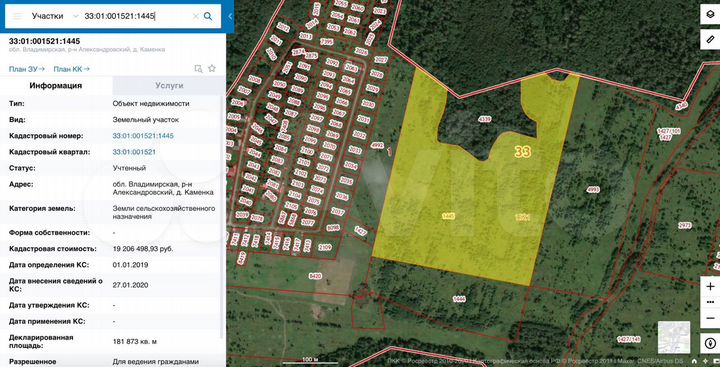Open the three-dots map options
Screen dimensions: 720x367
tap(710, 302)
